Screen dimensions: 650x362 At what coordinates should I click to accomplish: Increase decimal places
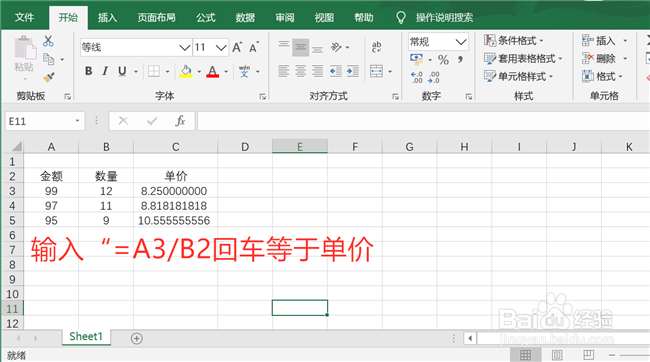point(417,77)
